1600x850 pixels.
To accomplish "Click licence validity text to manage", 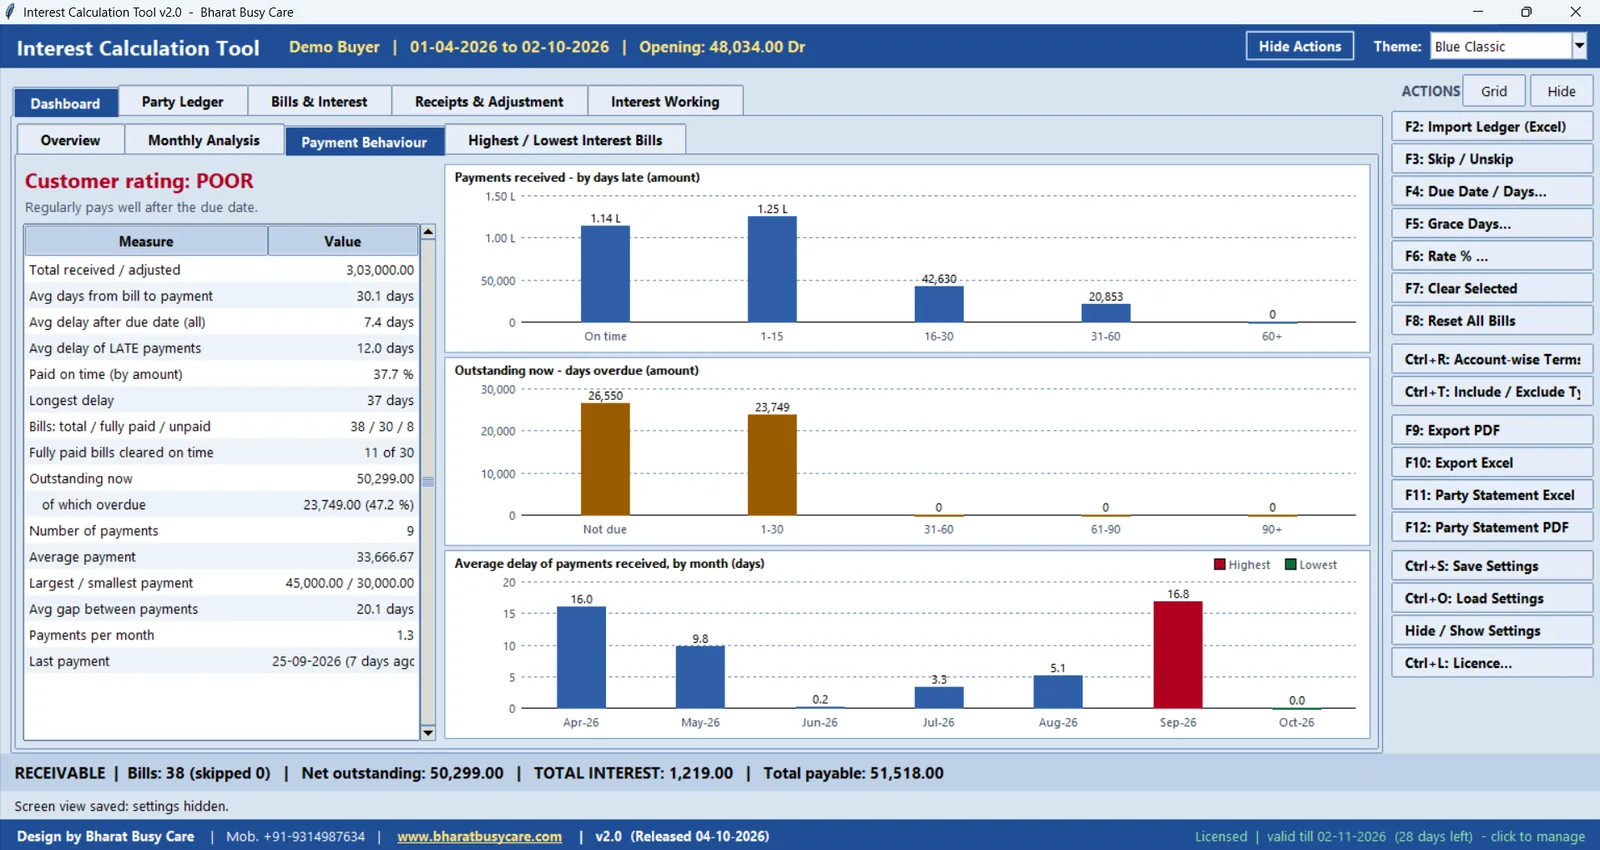I will [x=1390, y=836].
